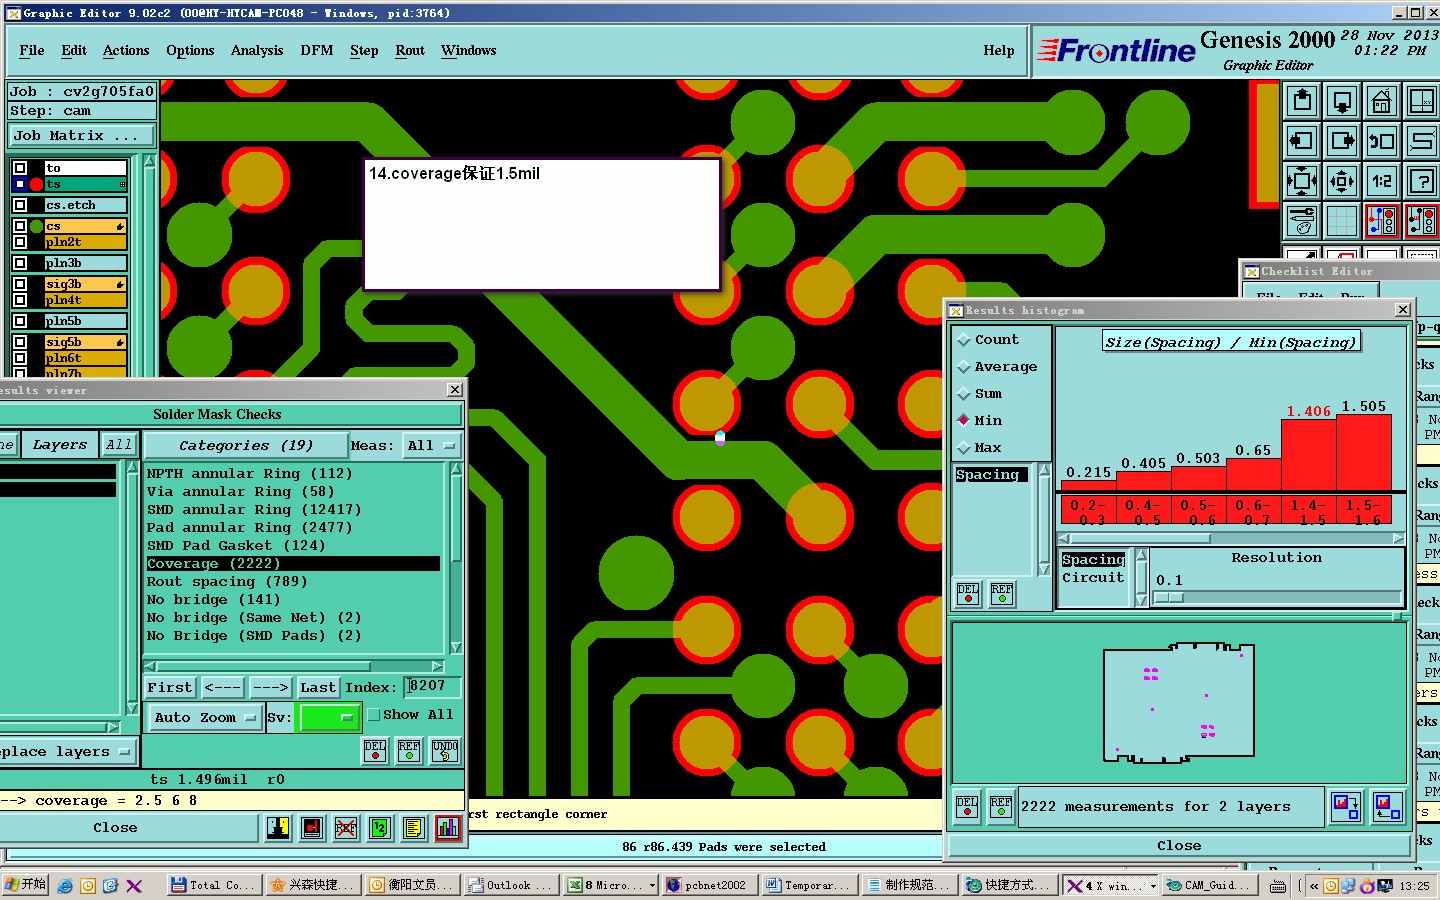This screenshot has height=900, width=1440.
Task: Click the snake-path S-shaped icon
Action: [1422, 141]
